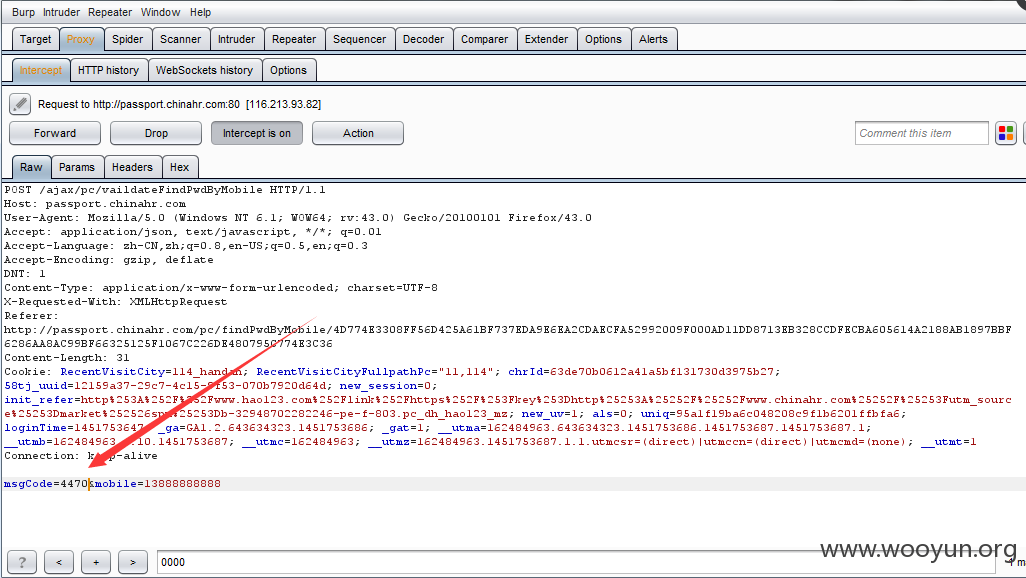Click the help question mark button

[x=22, y=562]
